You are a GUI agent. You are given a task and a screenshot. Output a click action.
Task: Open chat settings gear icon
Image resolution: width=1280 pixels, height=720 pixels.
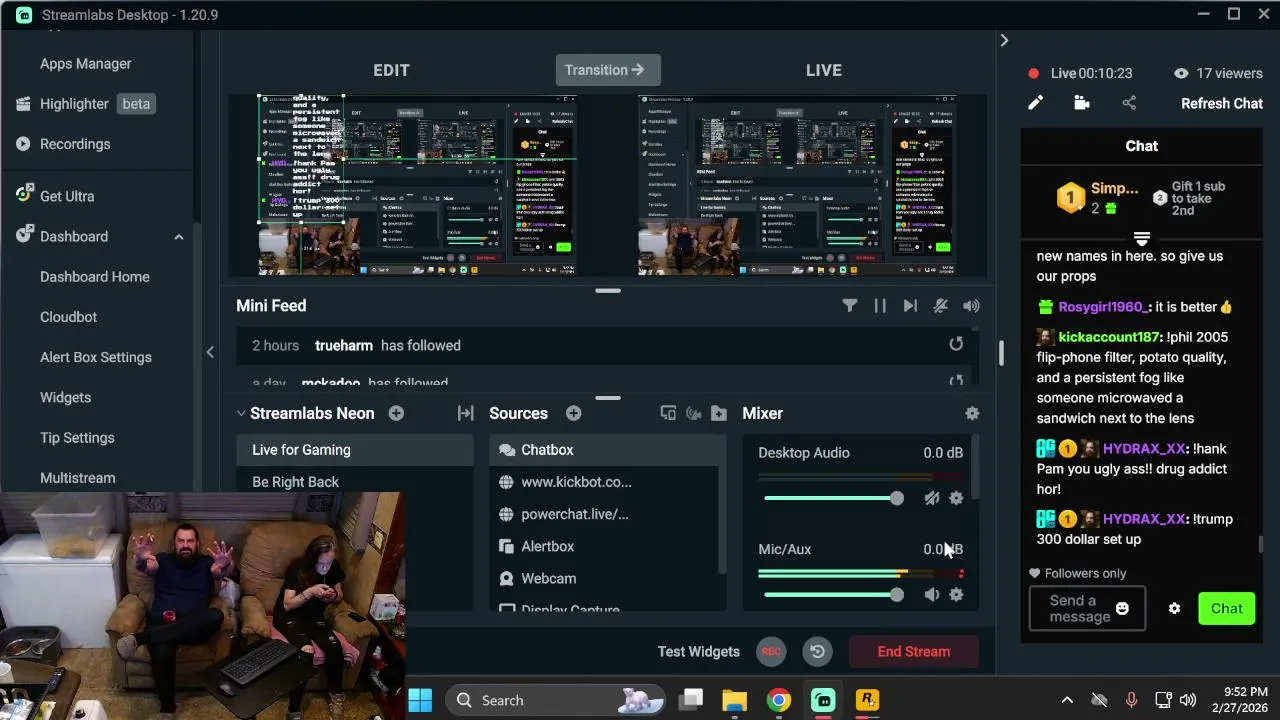tap(1175, 609)
